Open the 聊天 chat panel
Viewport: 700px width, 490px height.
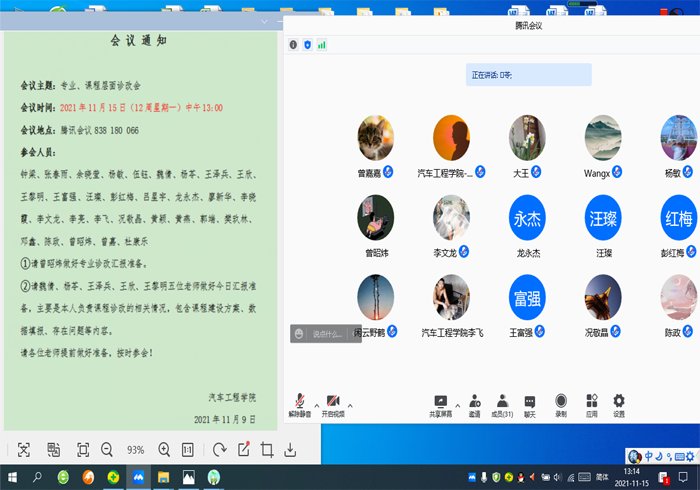(530, 405)
